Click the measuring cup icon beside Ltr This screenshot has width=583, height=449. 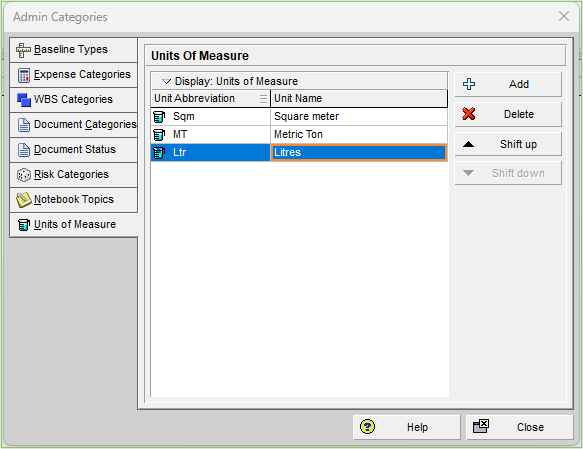point(159,152)
